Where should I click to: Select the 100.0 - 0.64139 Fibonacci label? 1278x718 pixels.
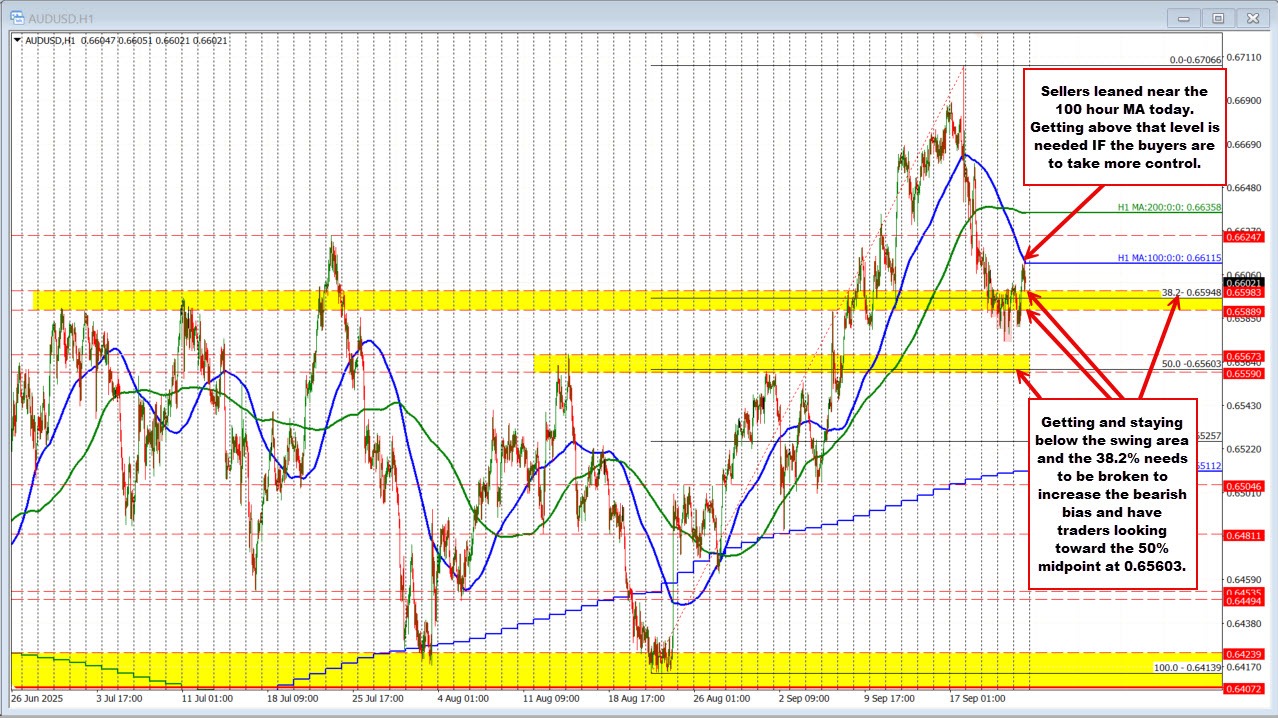1188,667
